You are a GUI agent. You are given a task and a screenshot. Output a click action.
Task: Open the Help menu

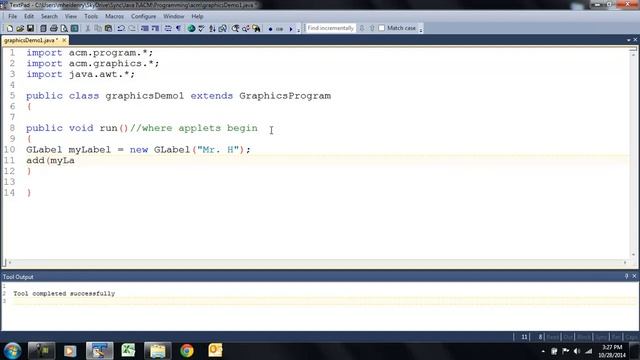pos(197,16)
